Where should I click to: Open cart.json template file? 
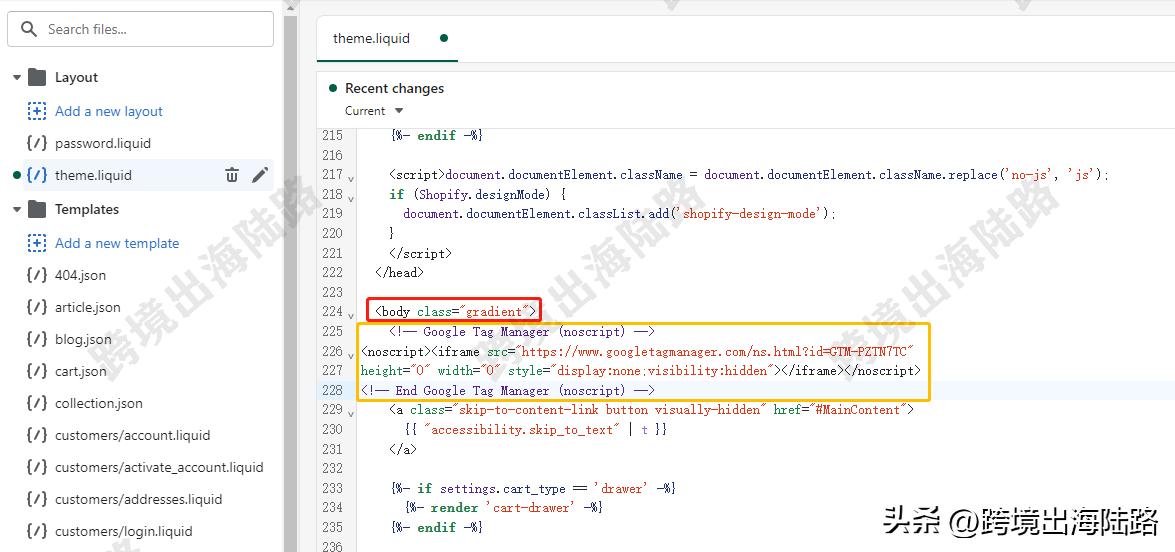point(81,371)
